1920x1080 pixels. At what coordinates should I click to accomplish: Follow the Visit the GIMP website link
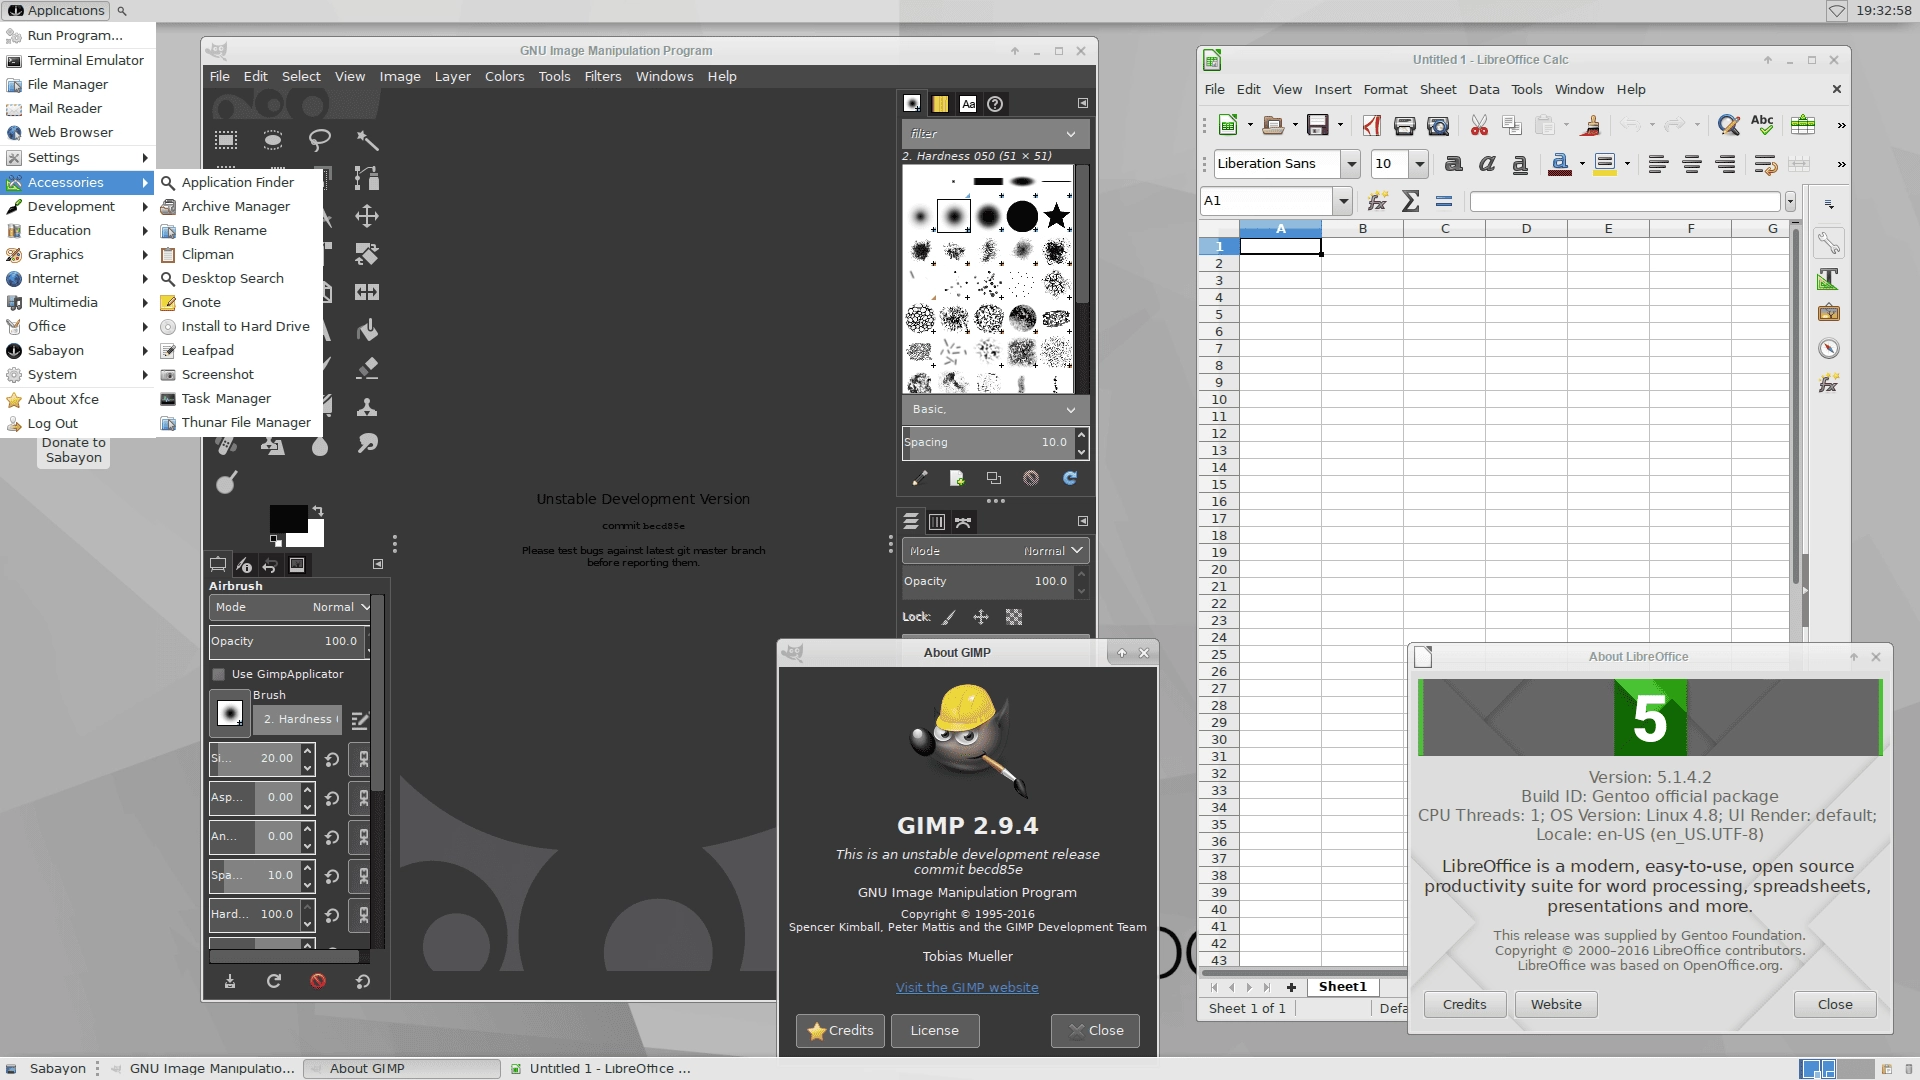(967, 987)
